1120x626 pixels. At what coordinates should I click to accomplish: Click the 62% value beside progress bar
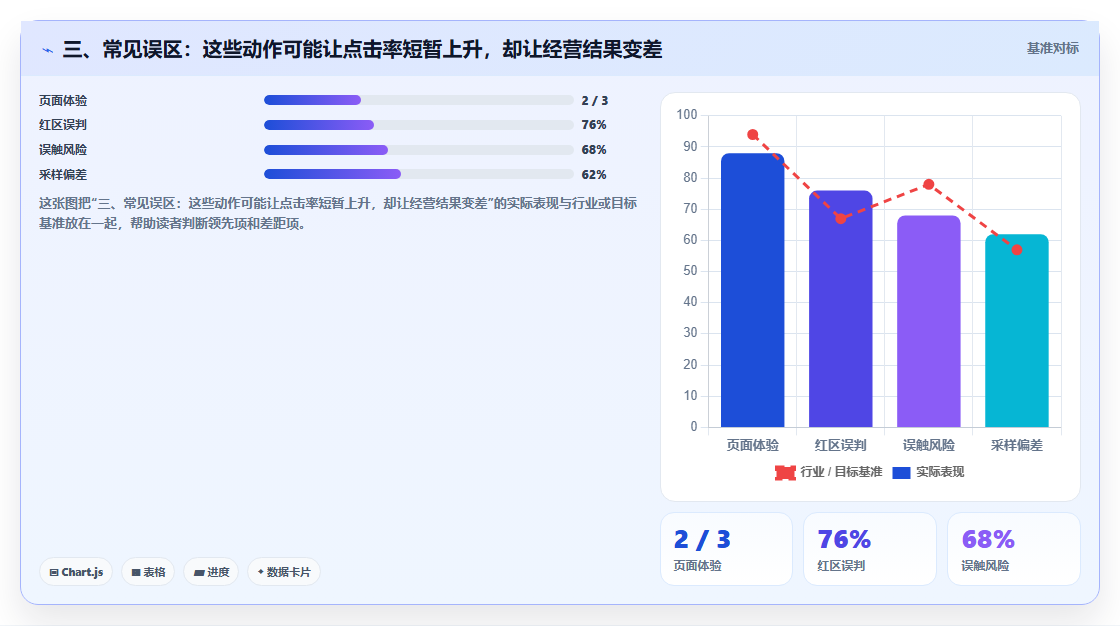click(594, 174)
